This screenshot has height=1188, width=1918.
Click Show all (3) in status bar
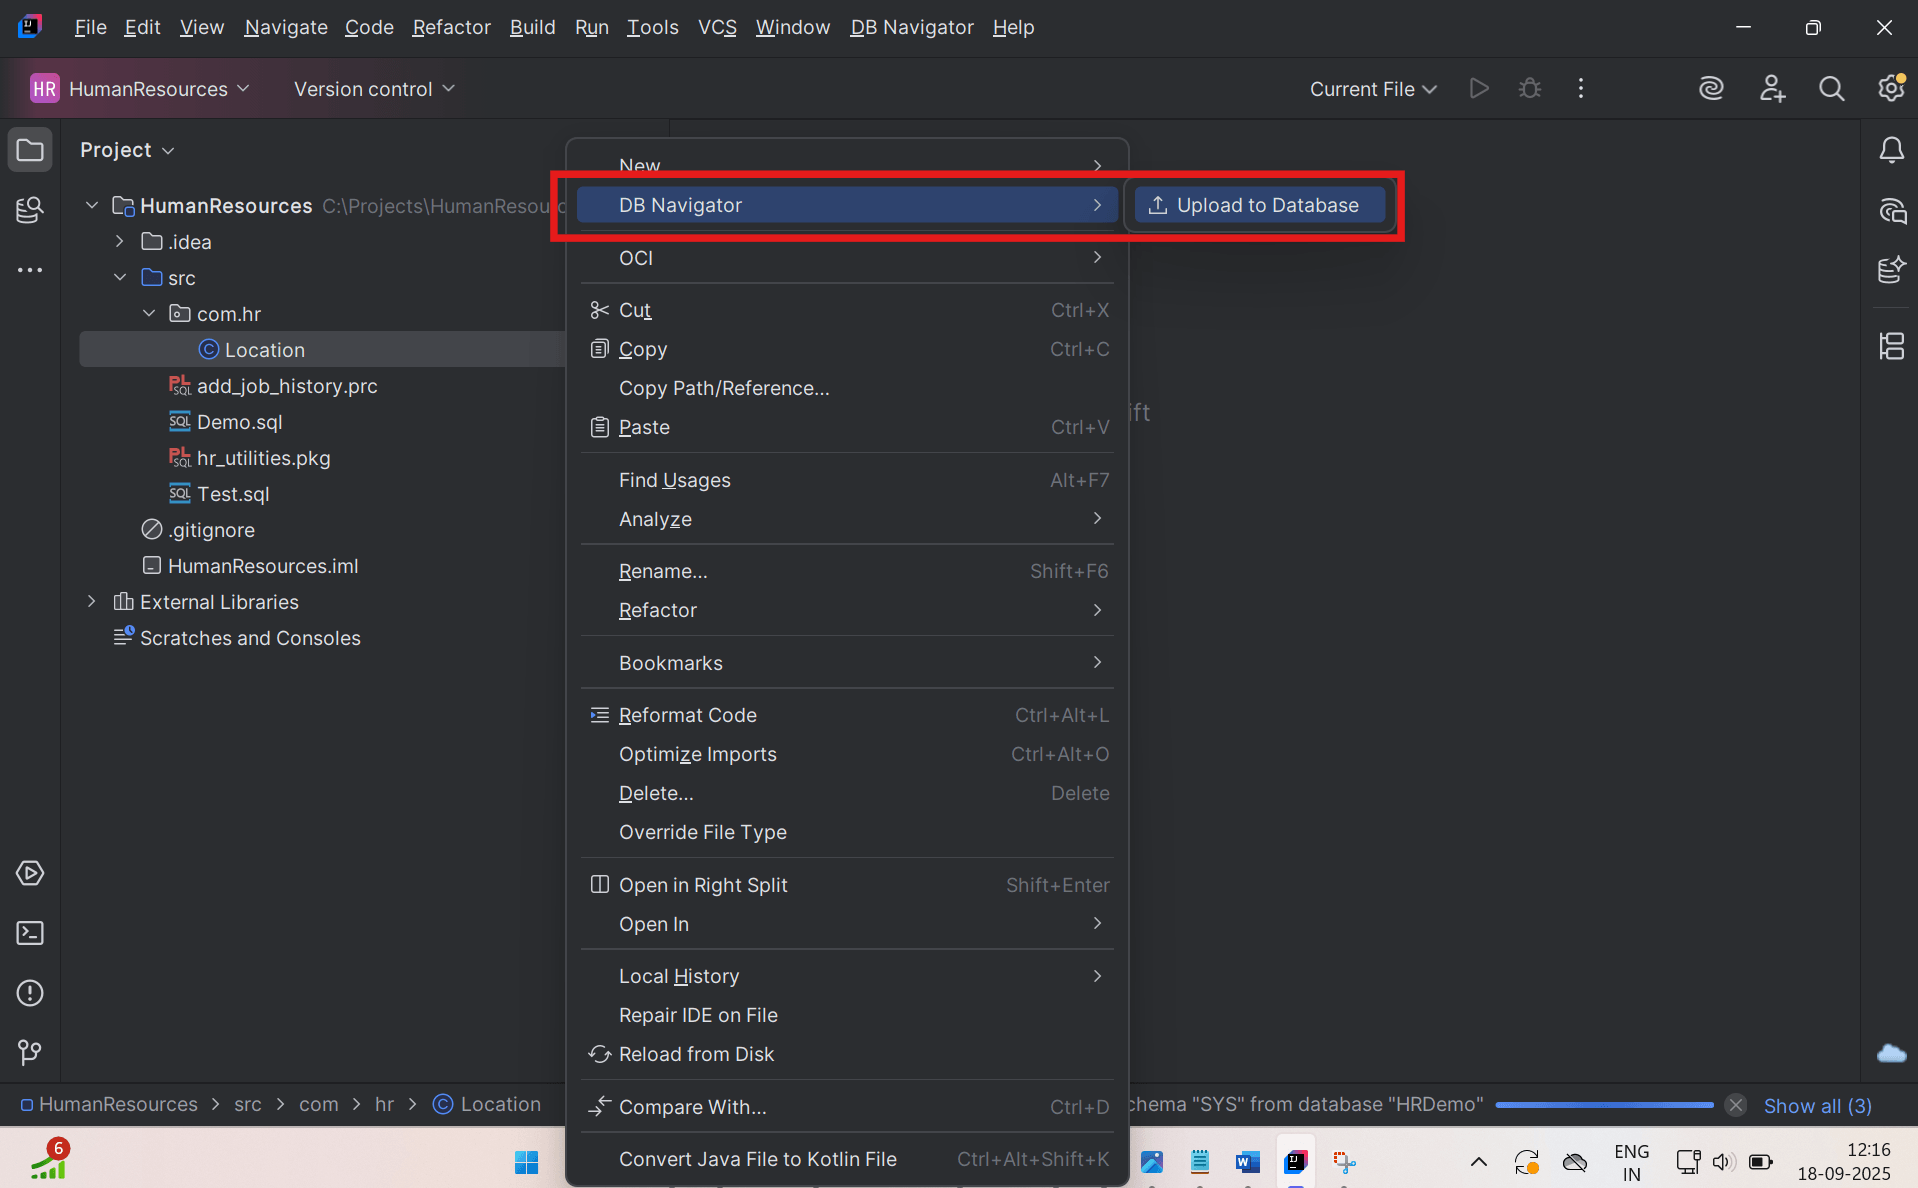click(1818, 1106)
